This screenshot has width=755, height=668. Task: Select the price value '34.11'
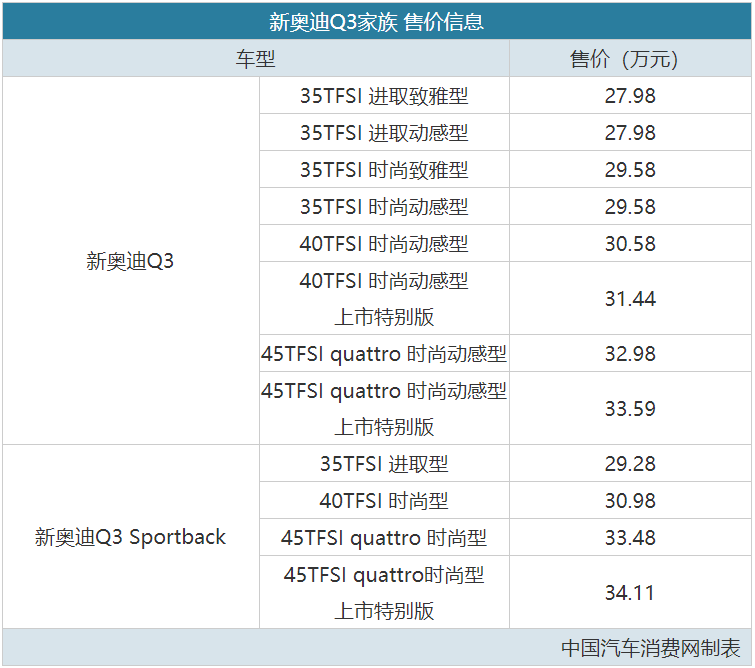[x=630, y=593]
